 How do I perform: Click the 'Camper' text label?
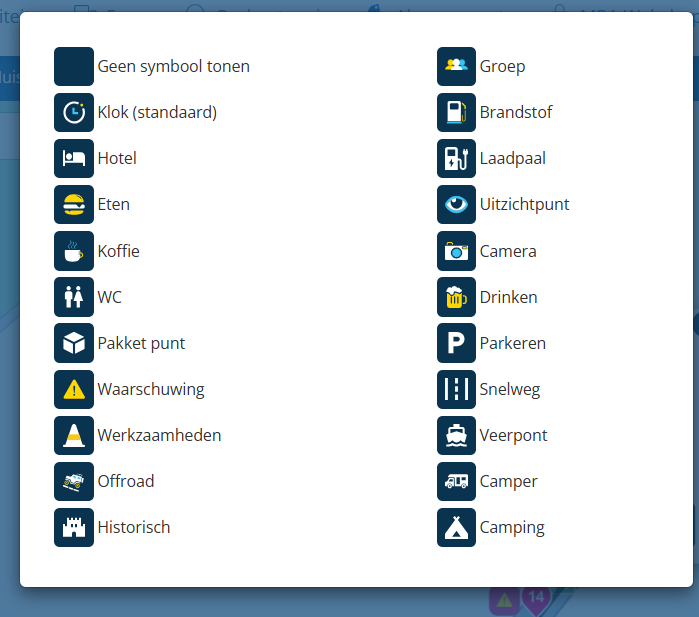(x=508, y=481)
